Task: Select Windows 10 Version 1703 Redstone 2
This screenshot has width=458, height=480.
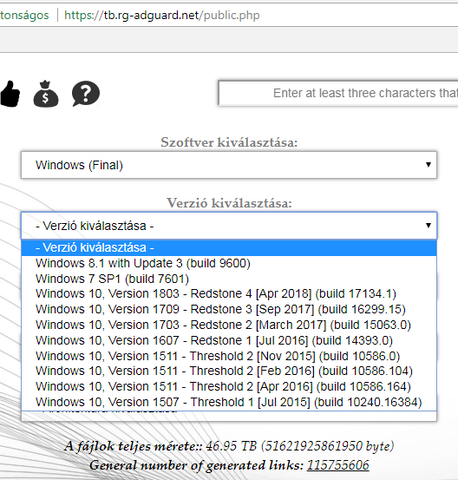Action: coord(229,325)
